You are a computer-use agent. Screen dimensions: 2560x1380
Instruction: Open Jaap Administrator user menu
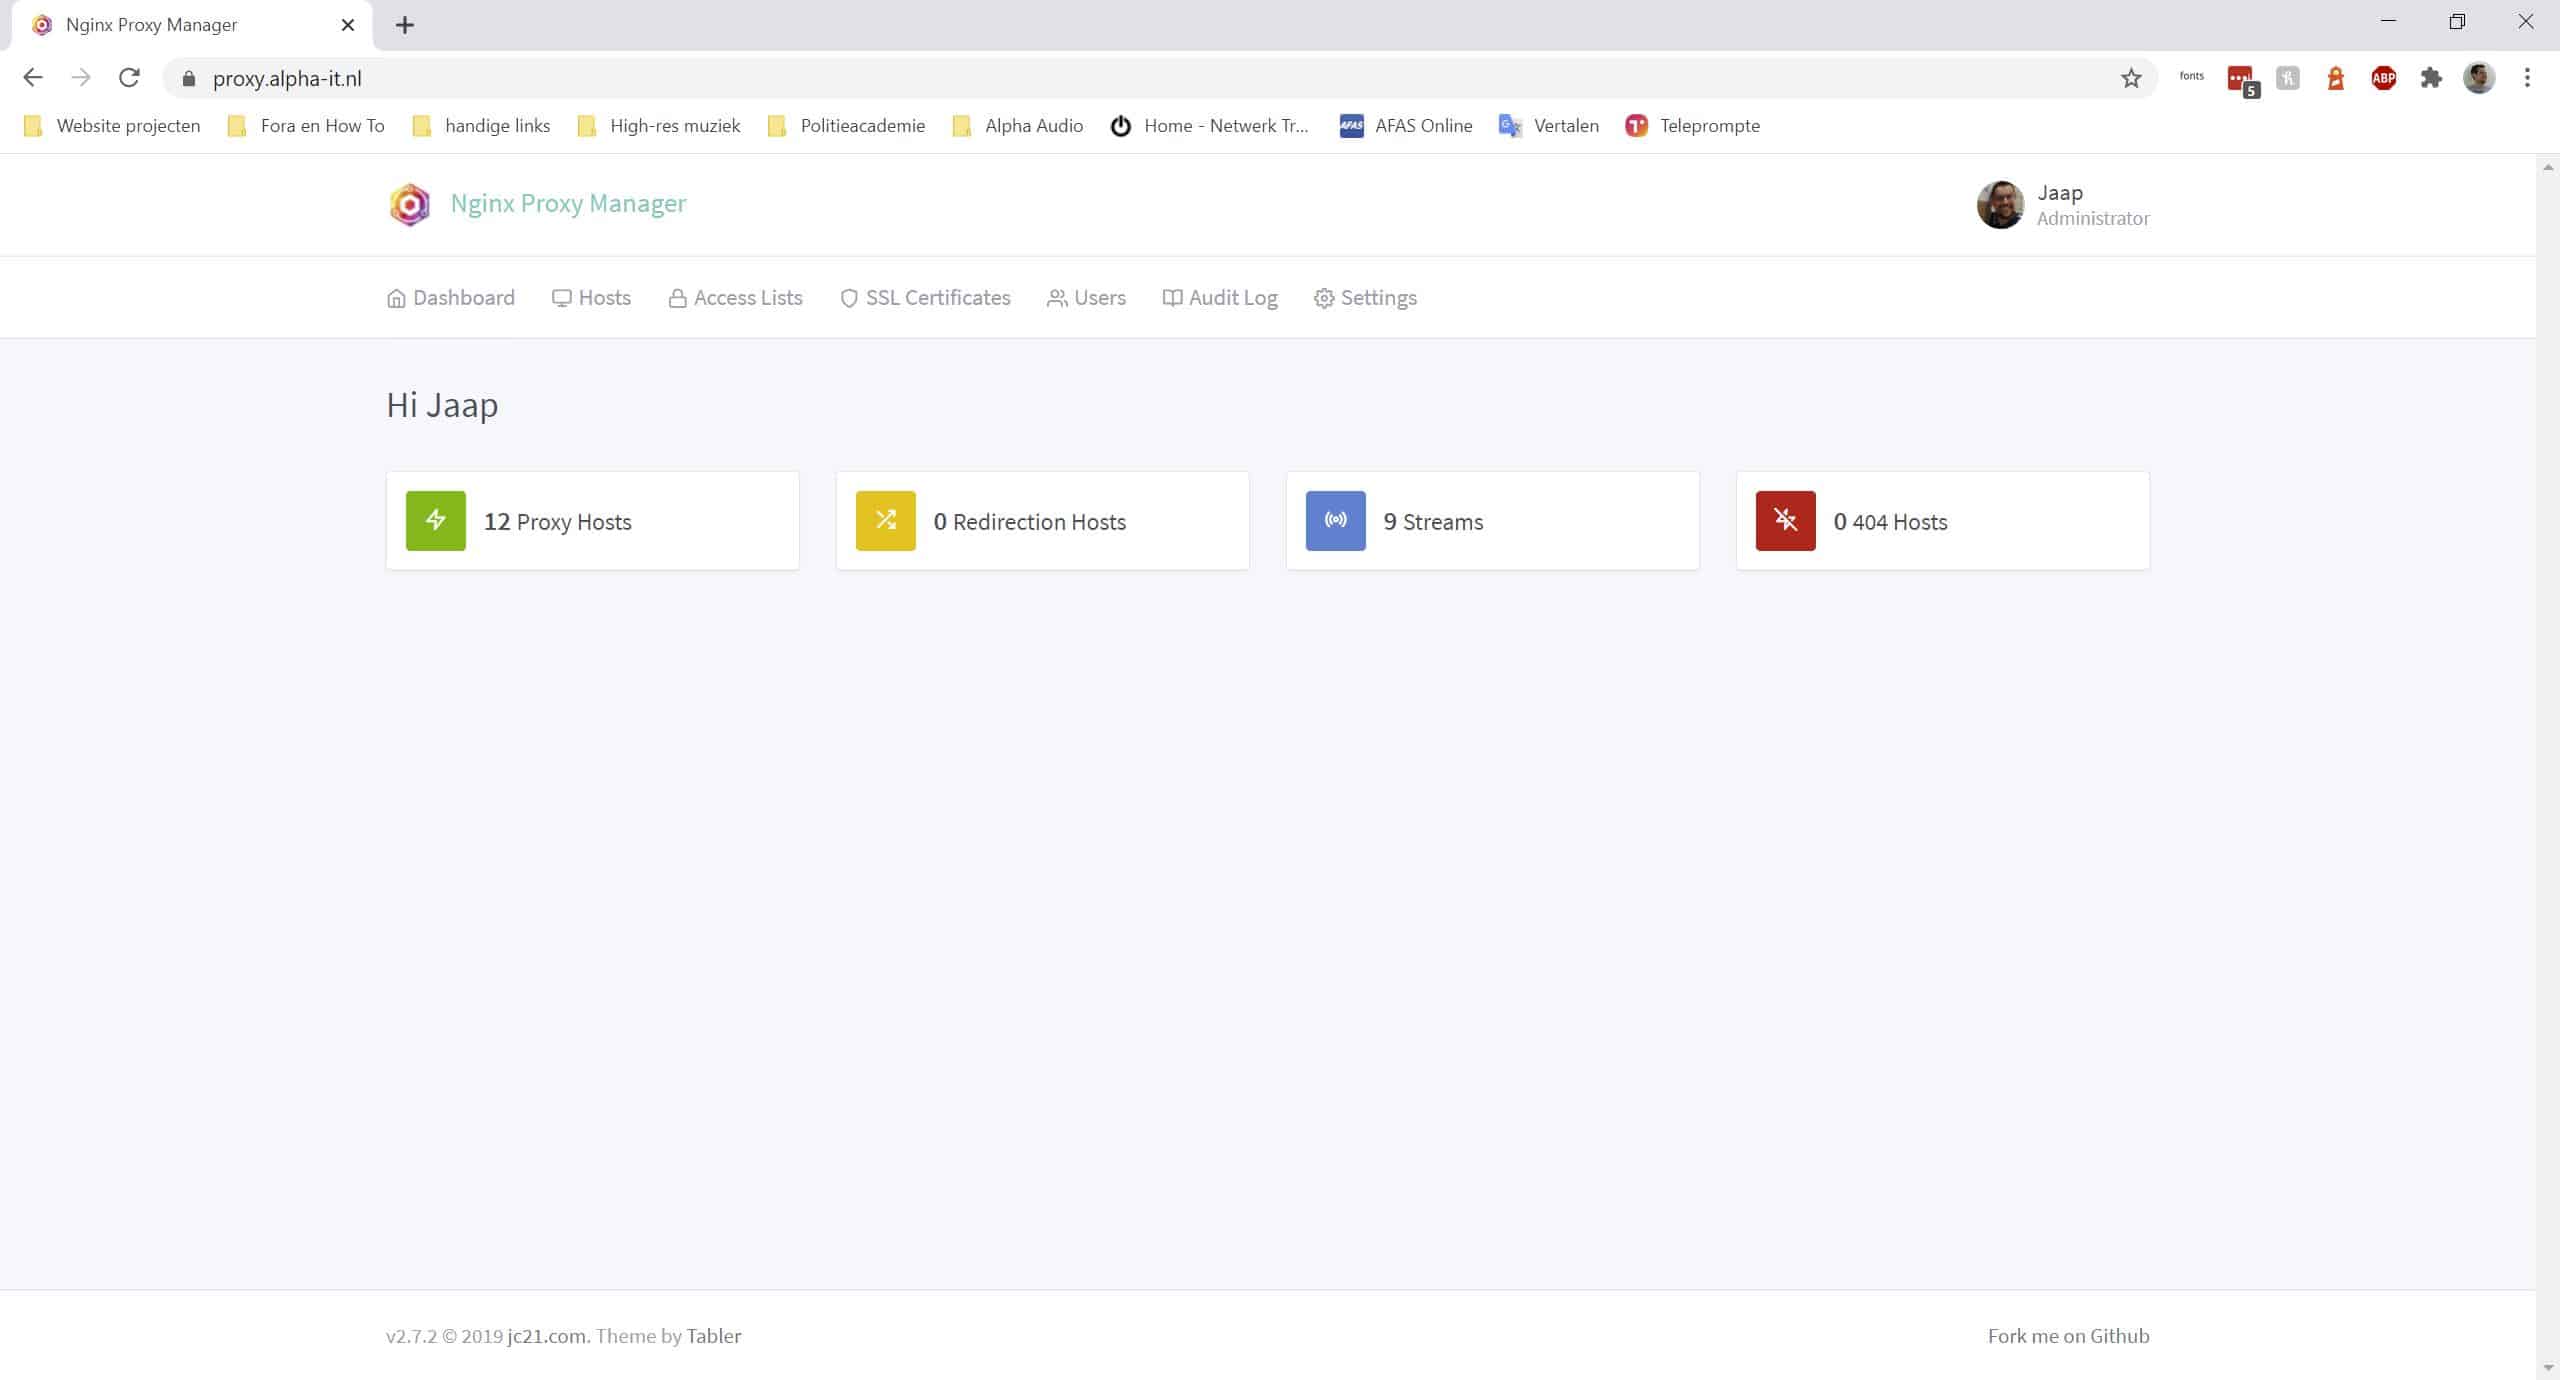pyautogui.click(x=2062, y=205)
